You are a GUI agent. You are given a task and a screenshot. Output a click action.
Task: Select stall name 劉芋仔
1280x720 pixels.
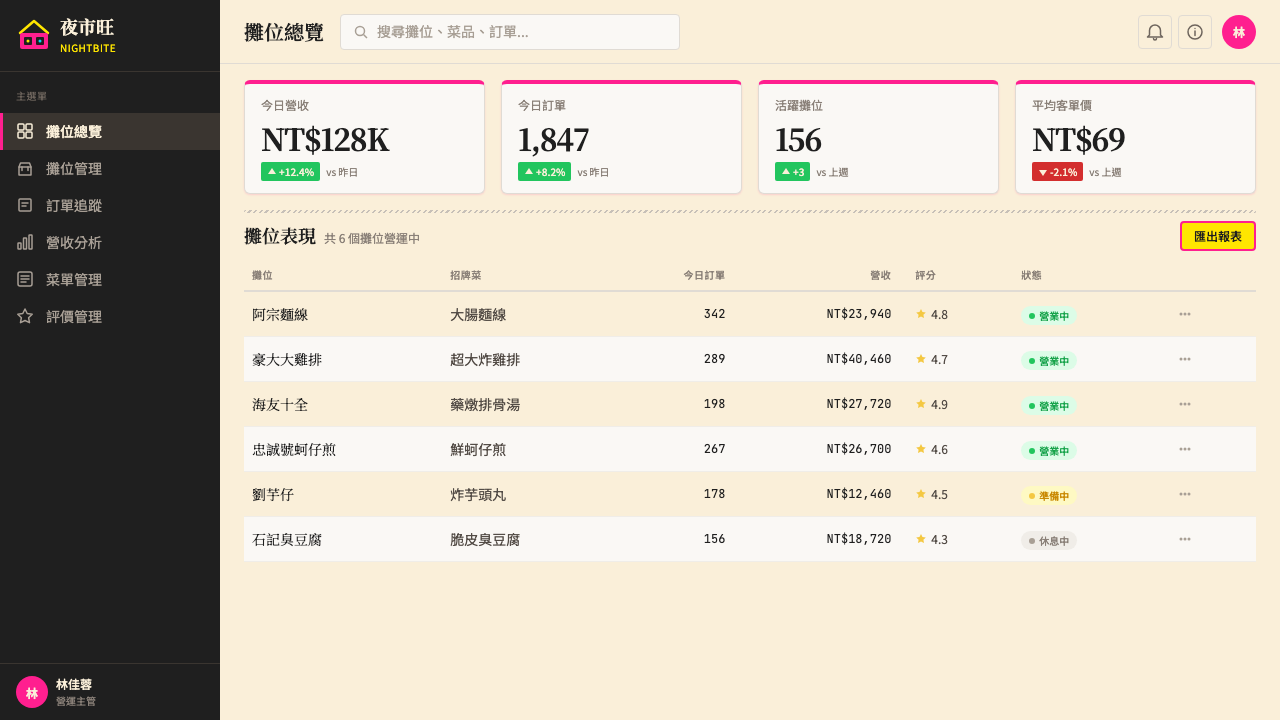(x=273, y=494)
